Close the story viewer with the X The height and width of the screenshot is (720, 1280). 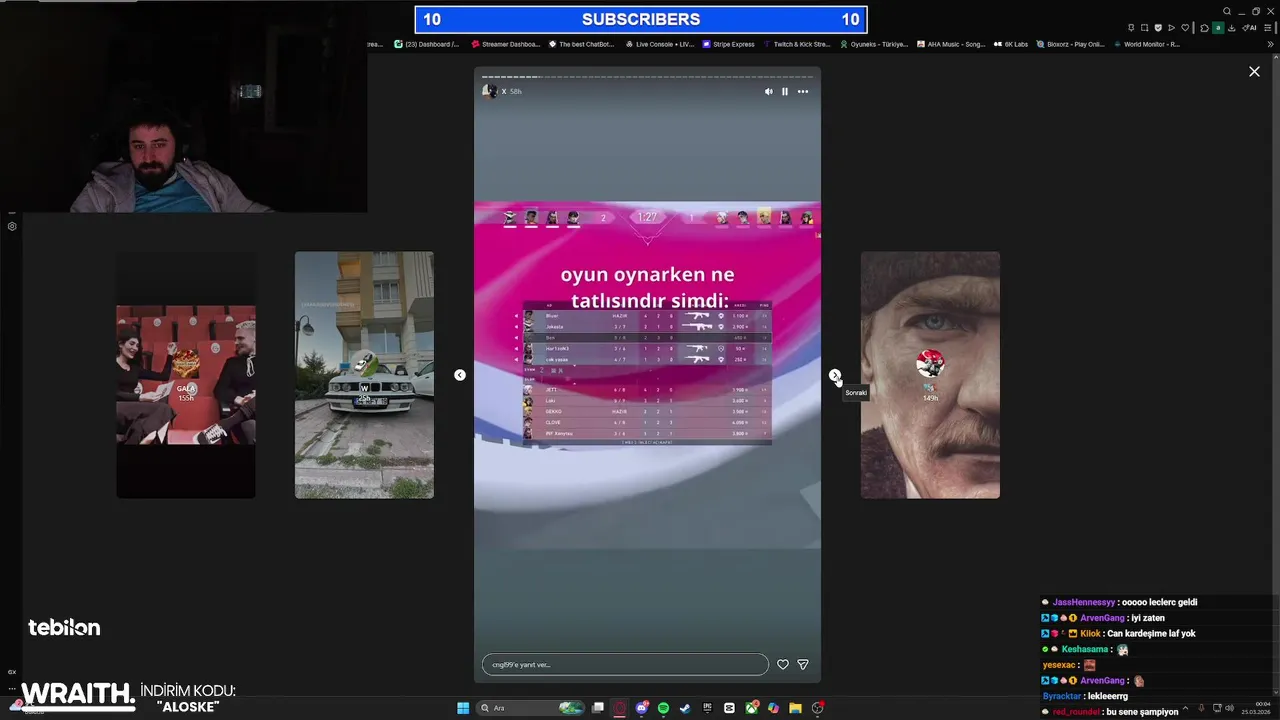pyautogui.click(x=1254, y=71)
